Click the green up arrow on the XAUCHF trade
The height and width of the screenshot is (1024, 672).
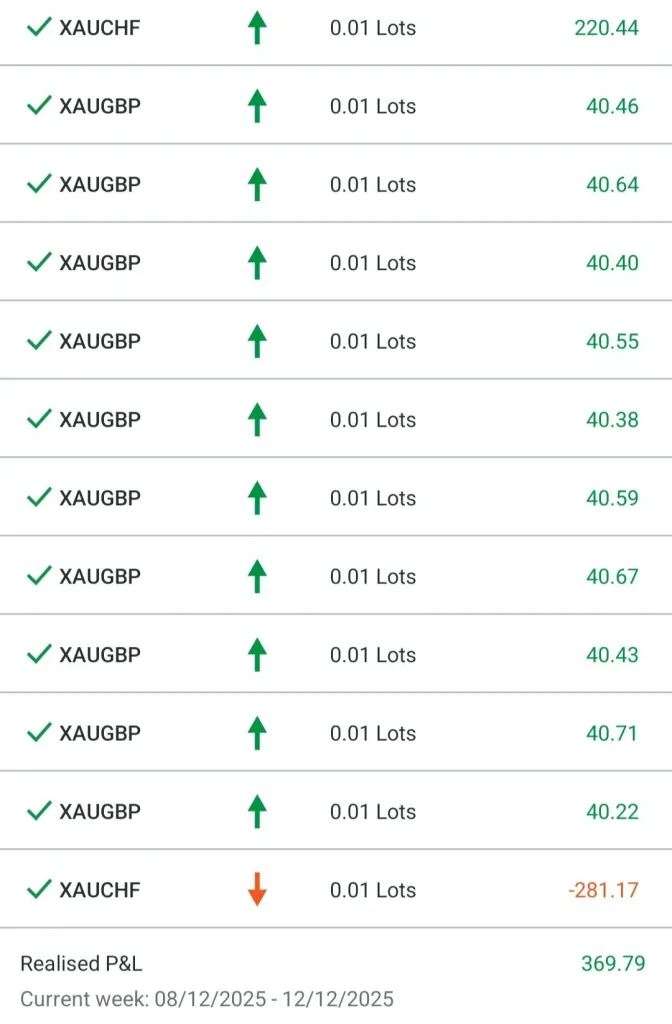(x=257, y=27)
